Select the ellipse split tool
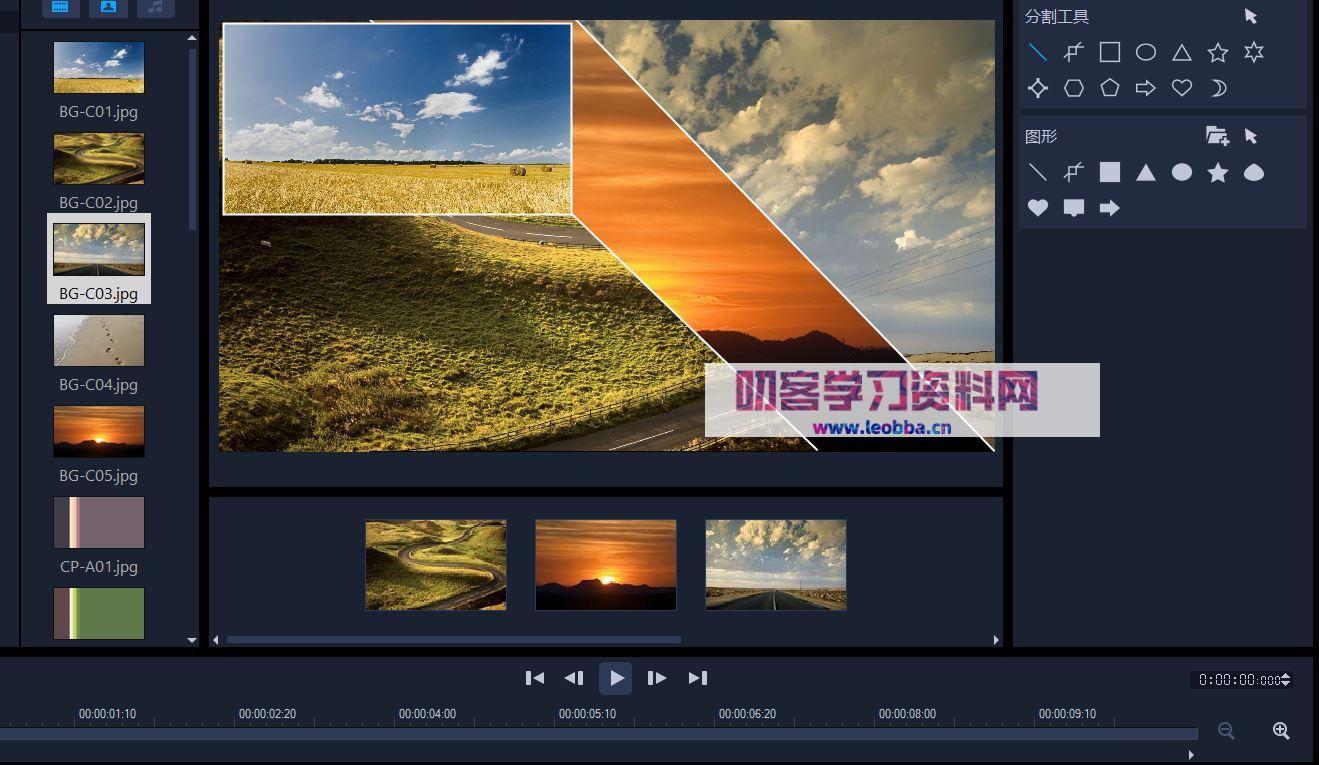1319x765 pixels. click(1145, 52)
